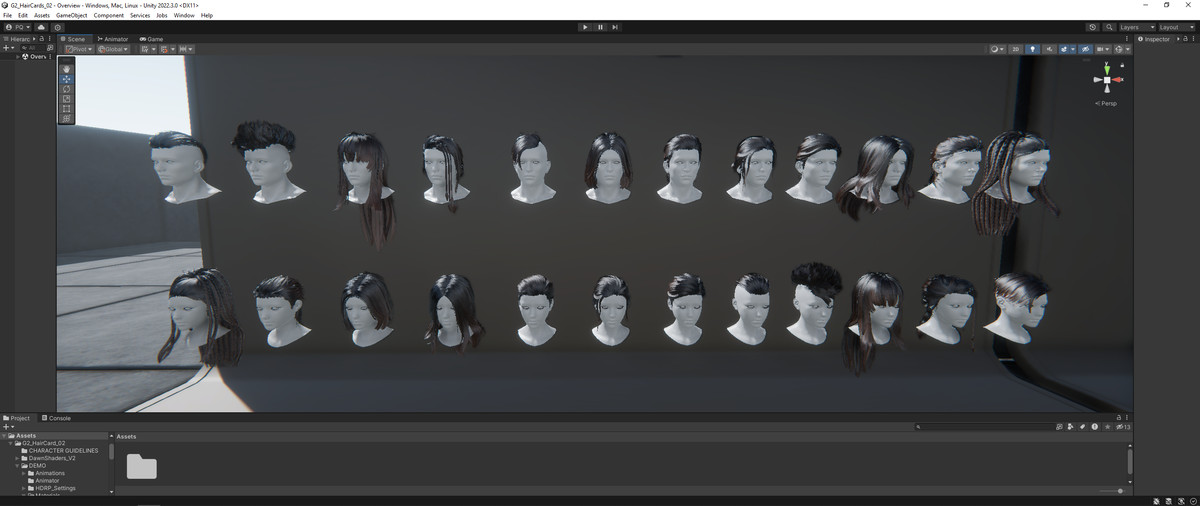Open the File menu
The height and width of the screenshot is (506, 1200).
pos(8,15)
